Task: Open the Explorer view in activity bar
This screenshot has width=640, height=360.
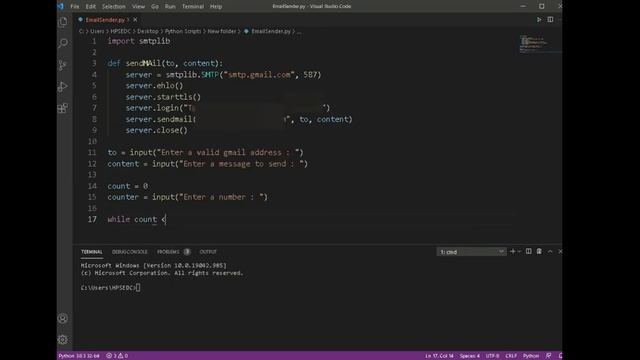Action: click(x=63, y=22)
